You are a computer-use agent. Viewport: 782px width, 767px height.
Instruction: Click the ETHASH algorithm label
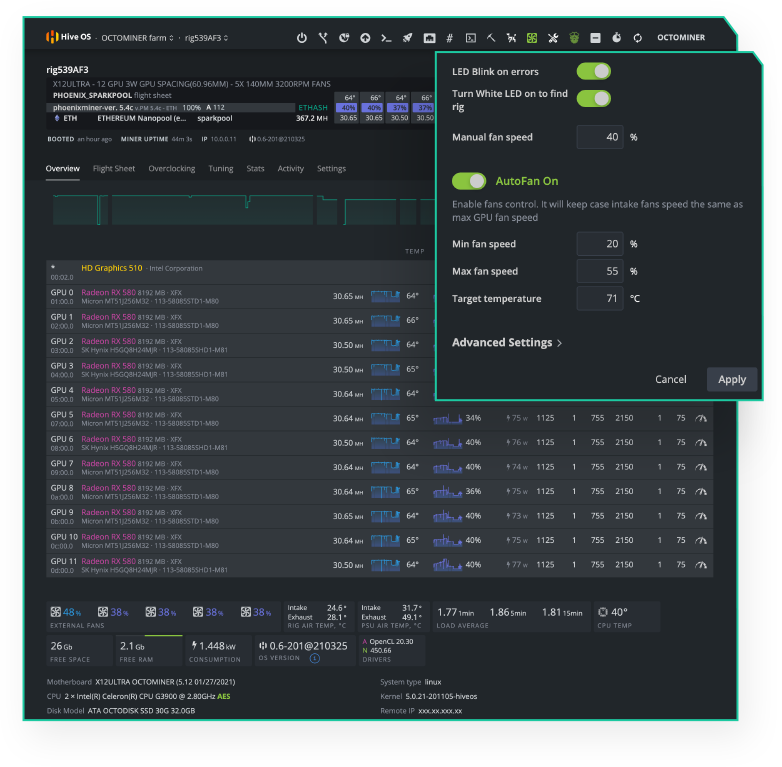pyautogui.click(x=313, y=108)
